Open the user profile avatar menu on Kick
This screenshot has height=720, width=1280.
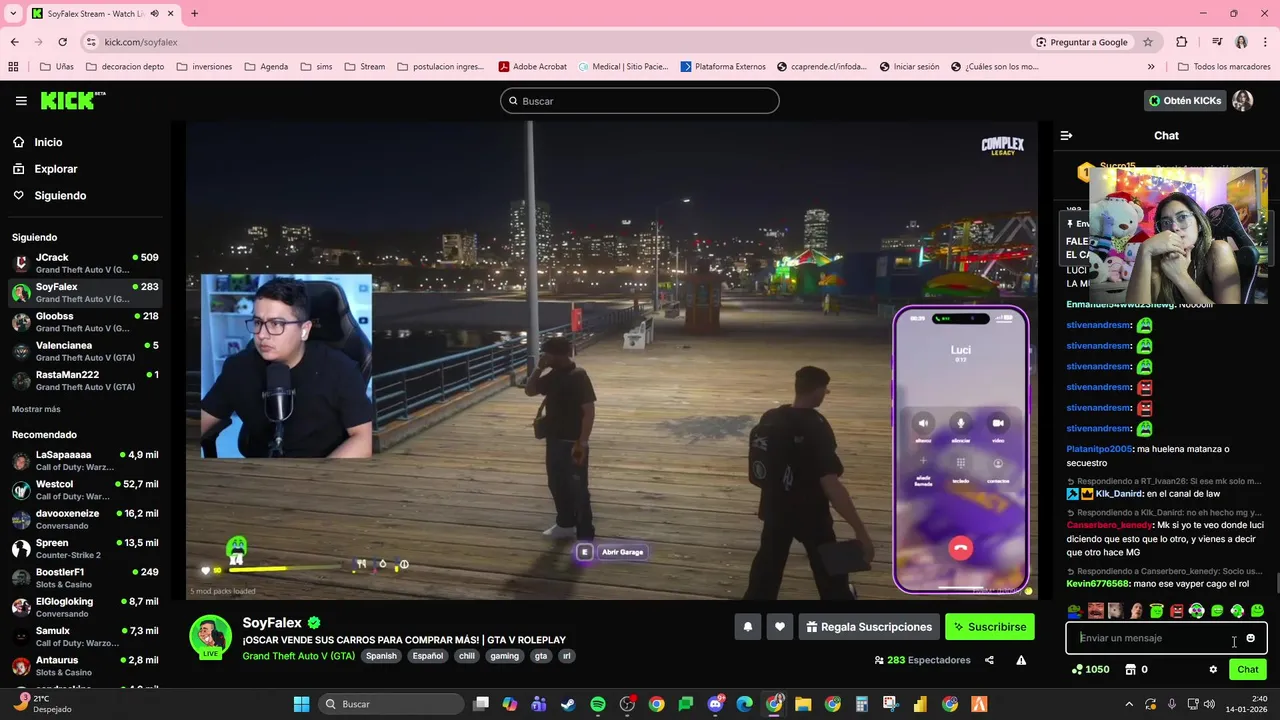(1242, 101)
